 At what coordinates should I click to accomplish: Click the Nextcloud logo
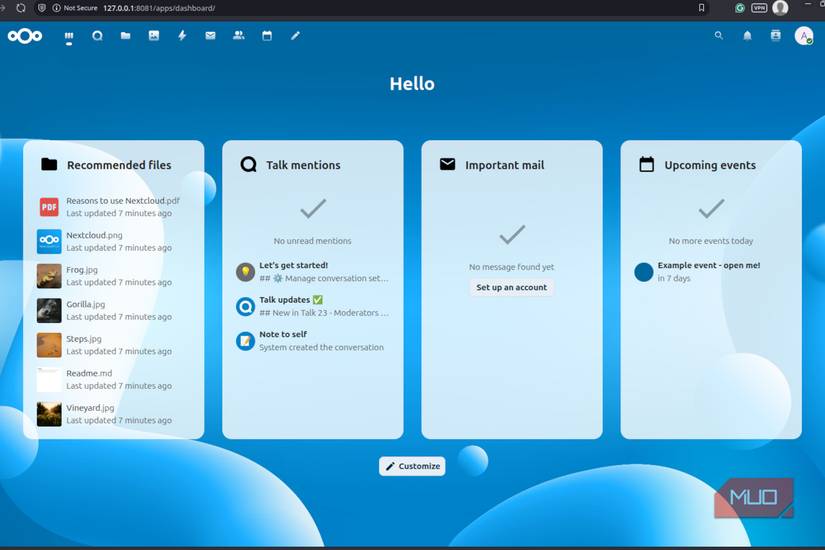(x=25, y=36)
